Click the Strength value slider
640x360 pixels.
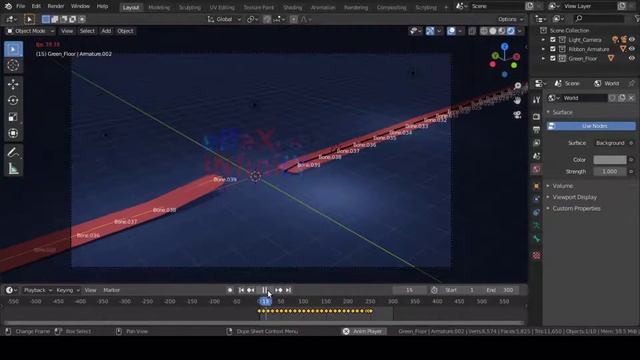610,172
